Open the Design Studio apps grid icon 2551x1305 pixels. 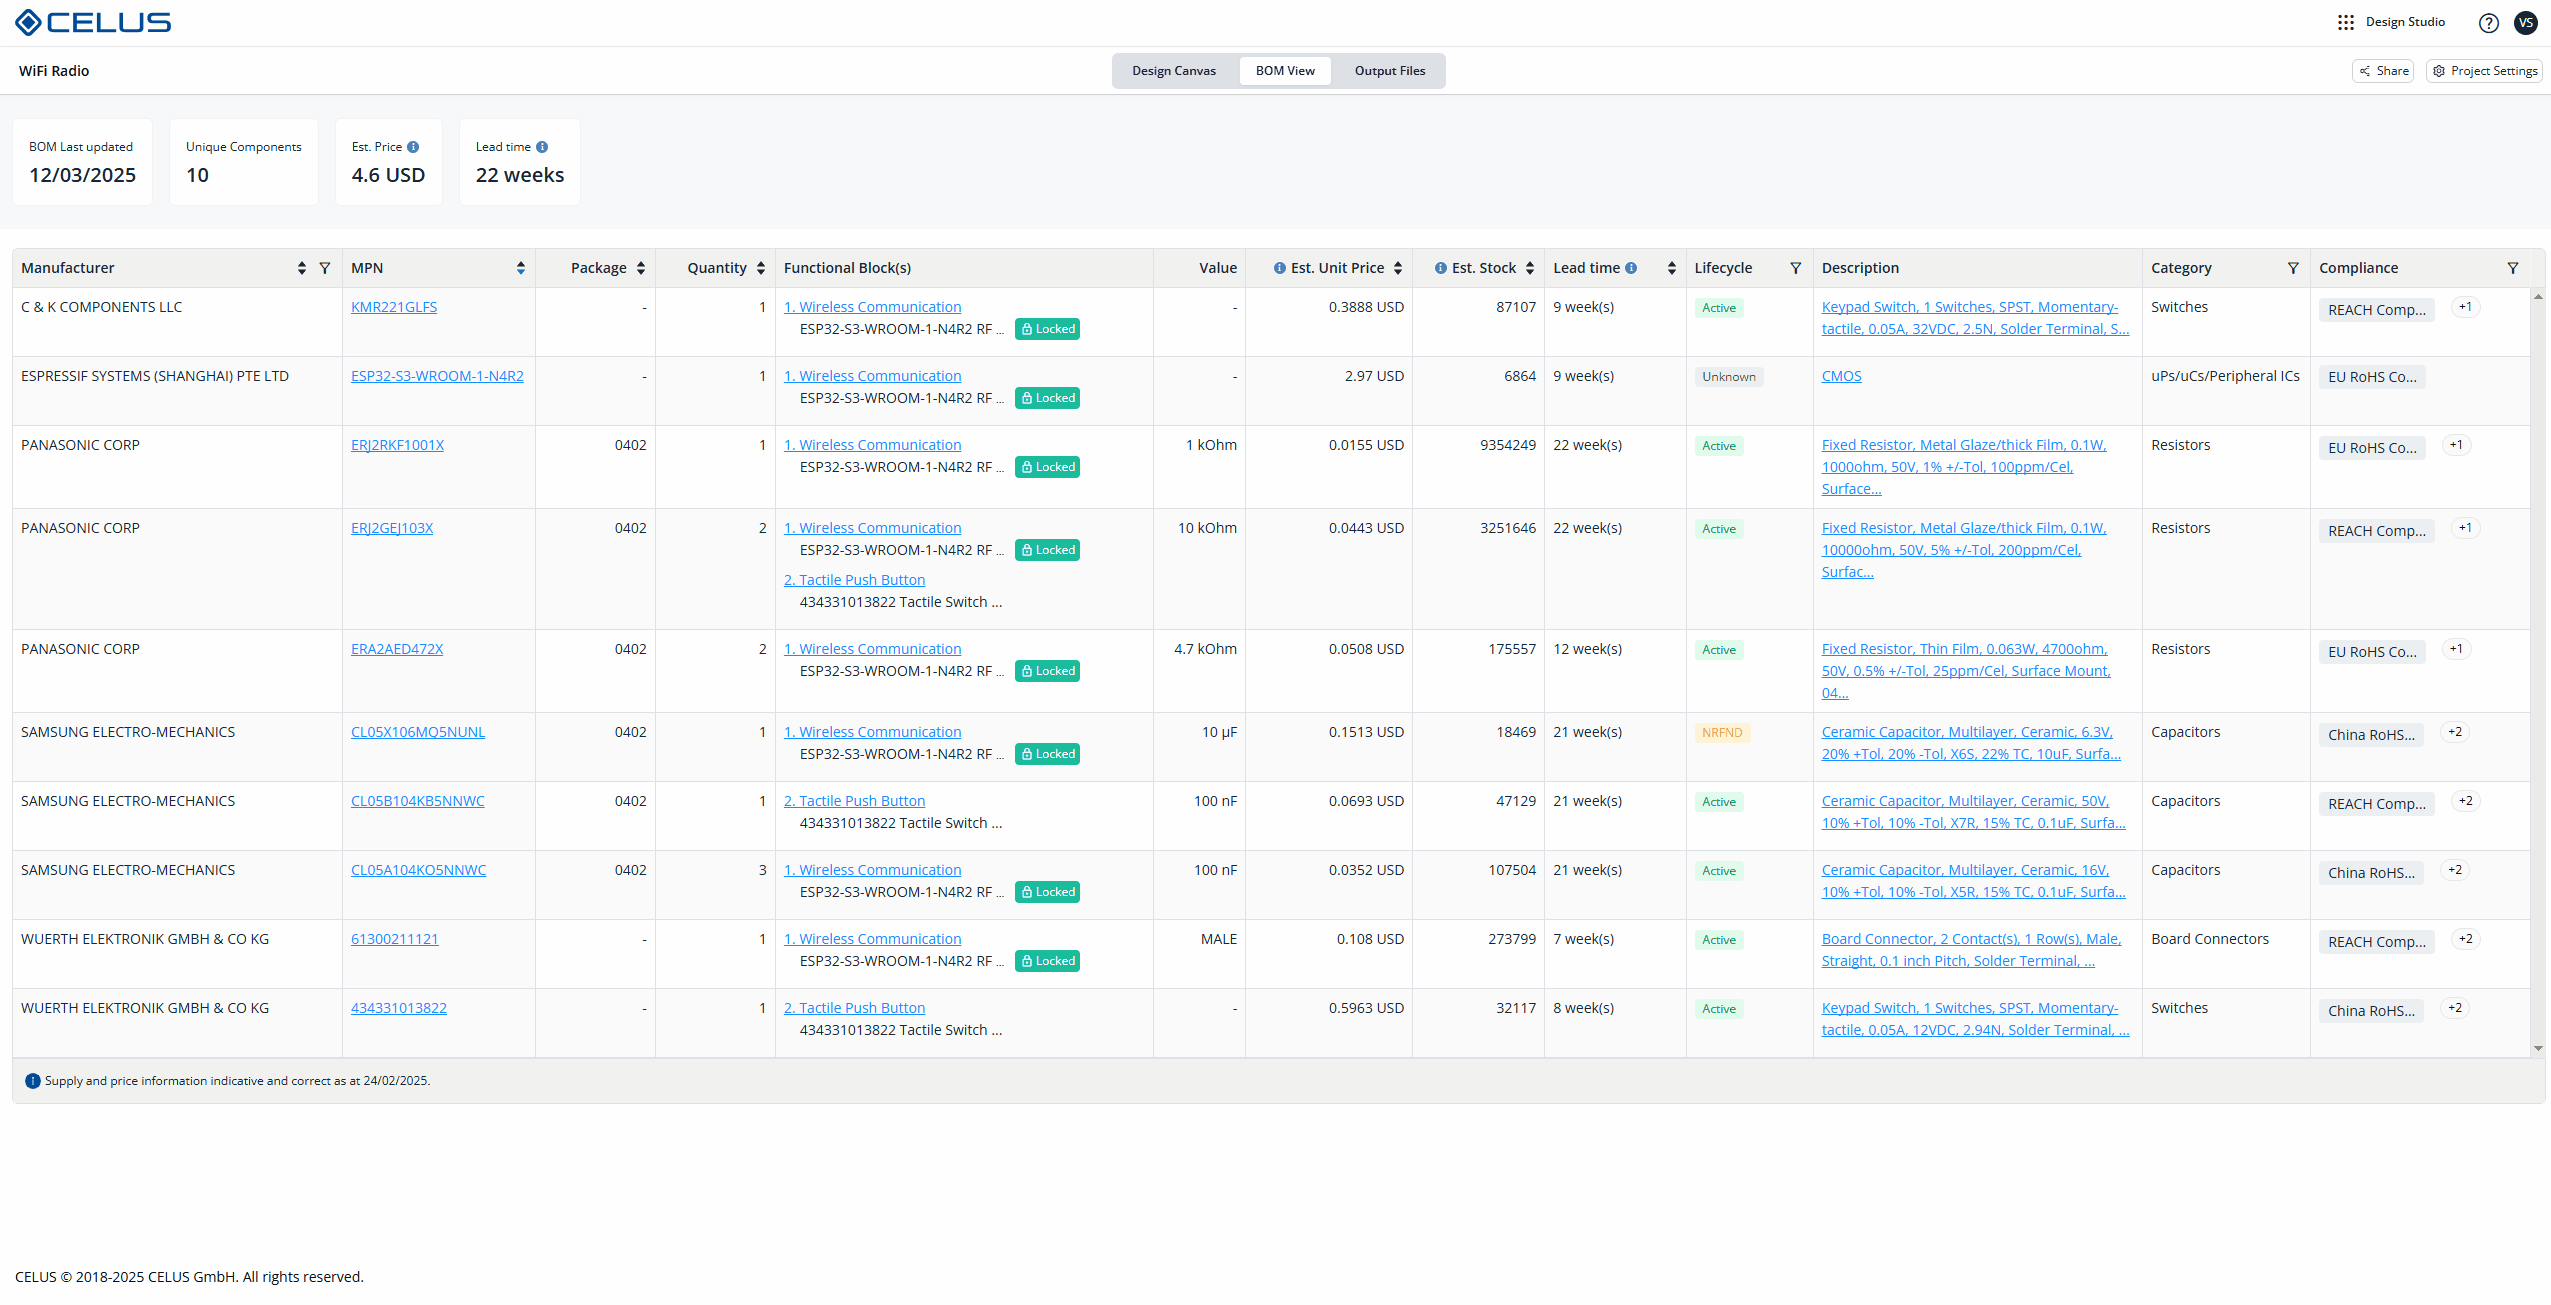tap(2345, 22)
